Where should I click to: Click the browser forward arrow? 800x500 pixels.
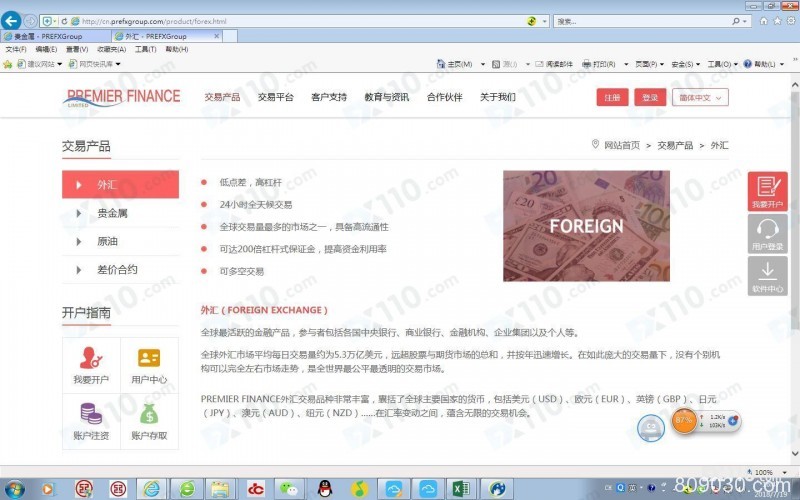click(x=31, y=21)
